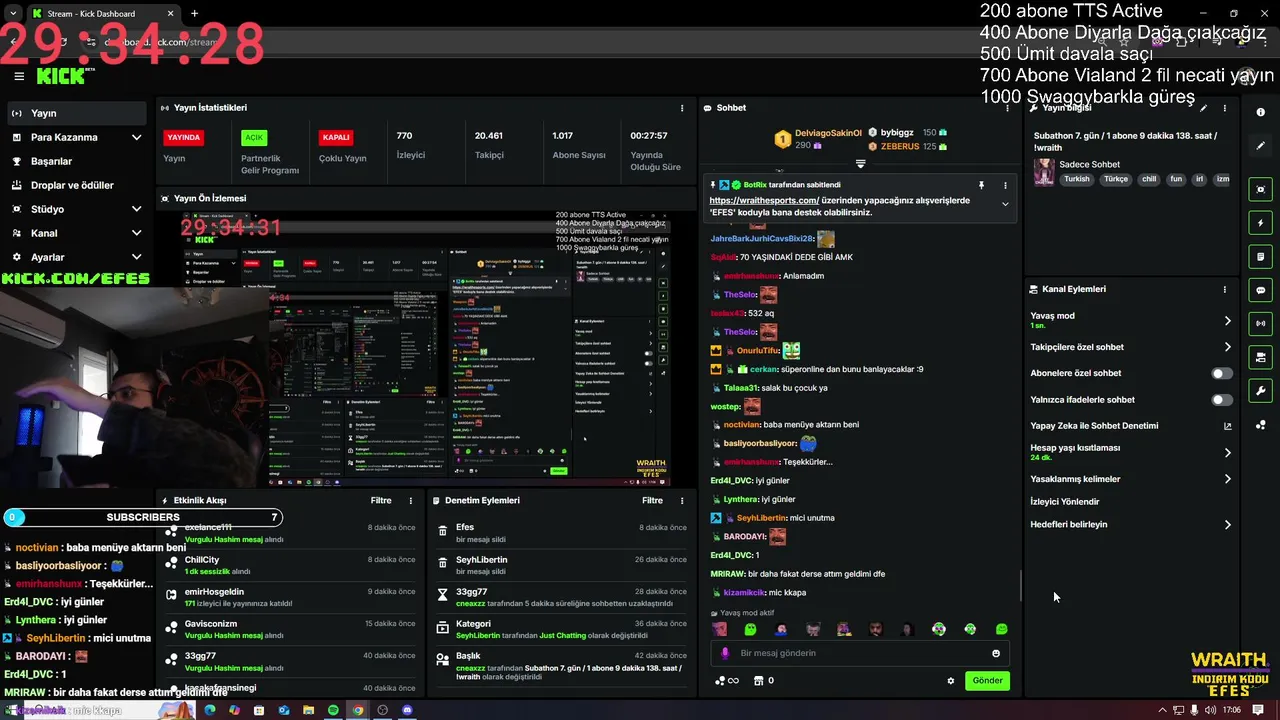This screenshot has width=1280, height=720.
Task: Click the Turkish tag in stream info
Action: click(1077, 180)
